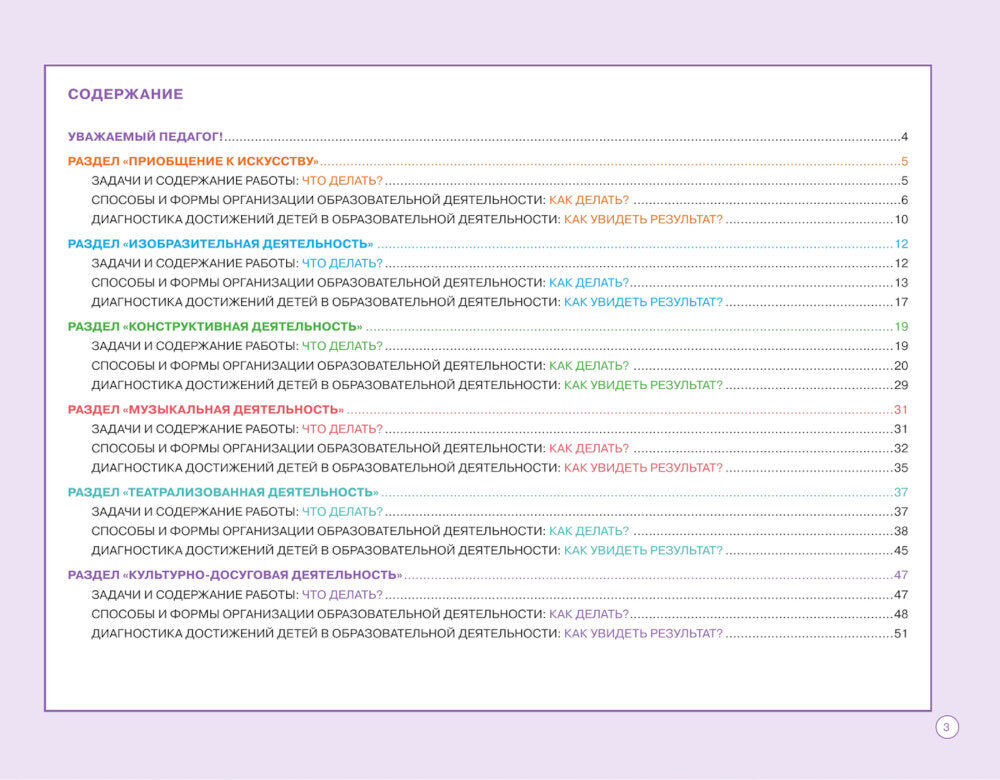
Task: Open «Как увидеть результат?» entry for page 10
Action: point(643,220)
